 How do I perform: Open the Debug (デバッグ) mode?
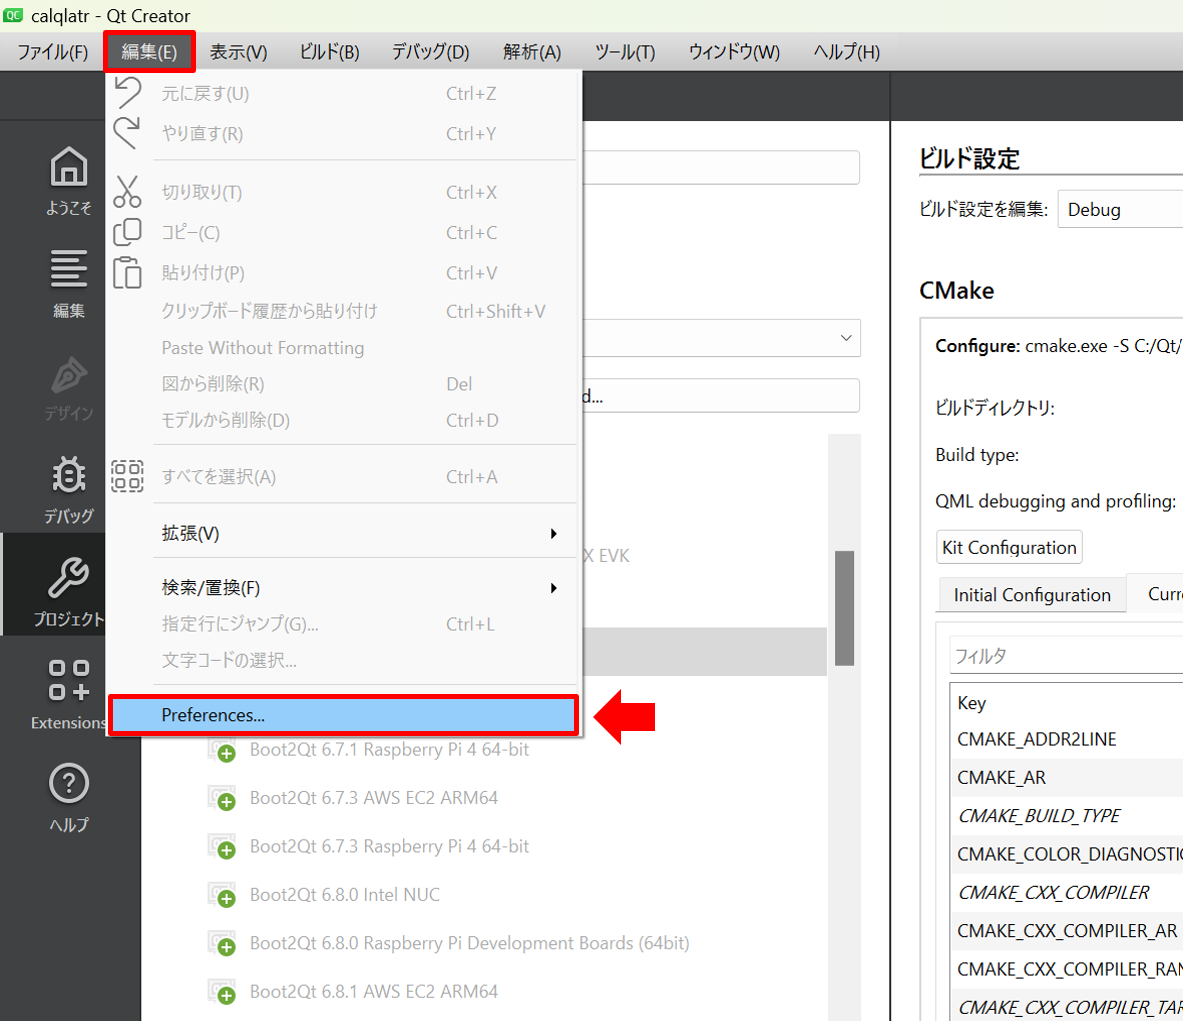pyautogui.click(x=68, y=488)
